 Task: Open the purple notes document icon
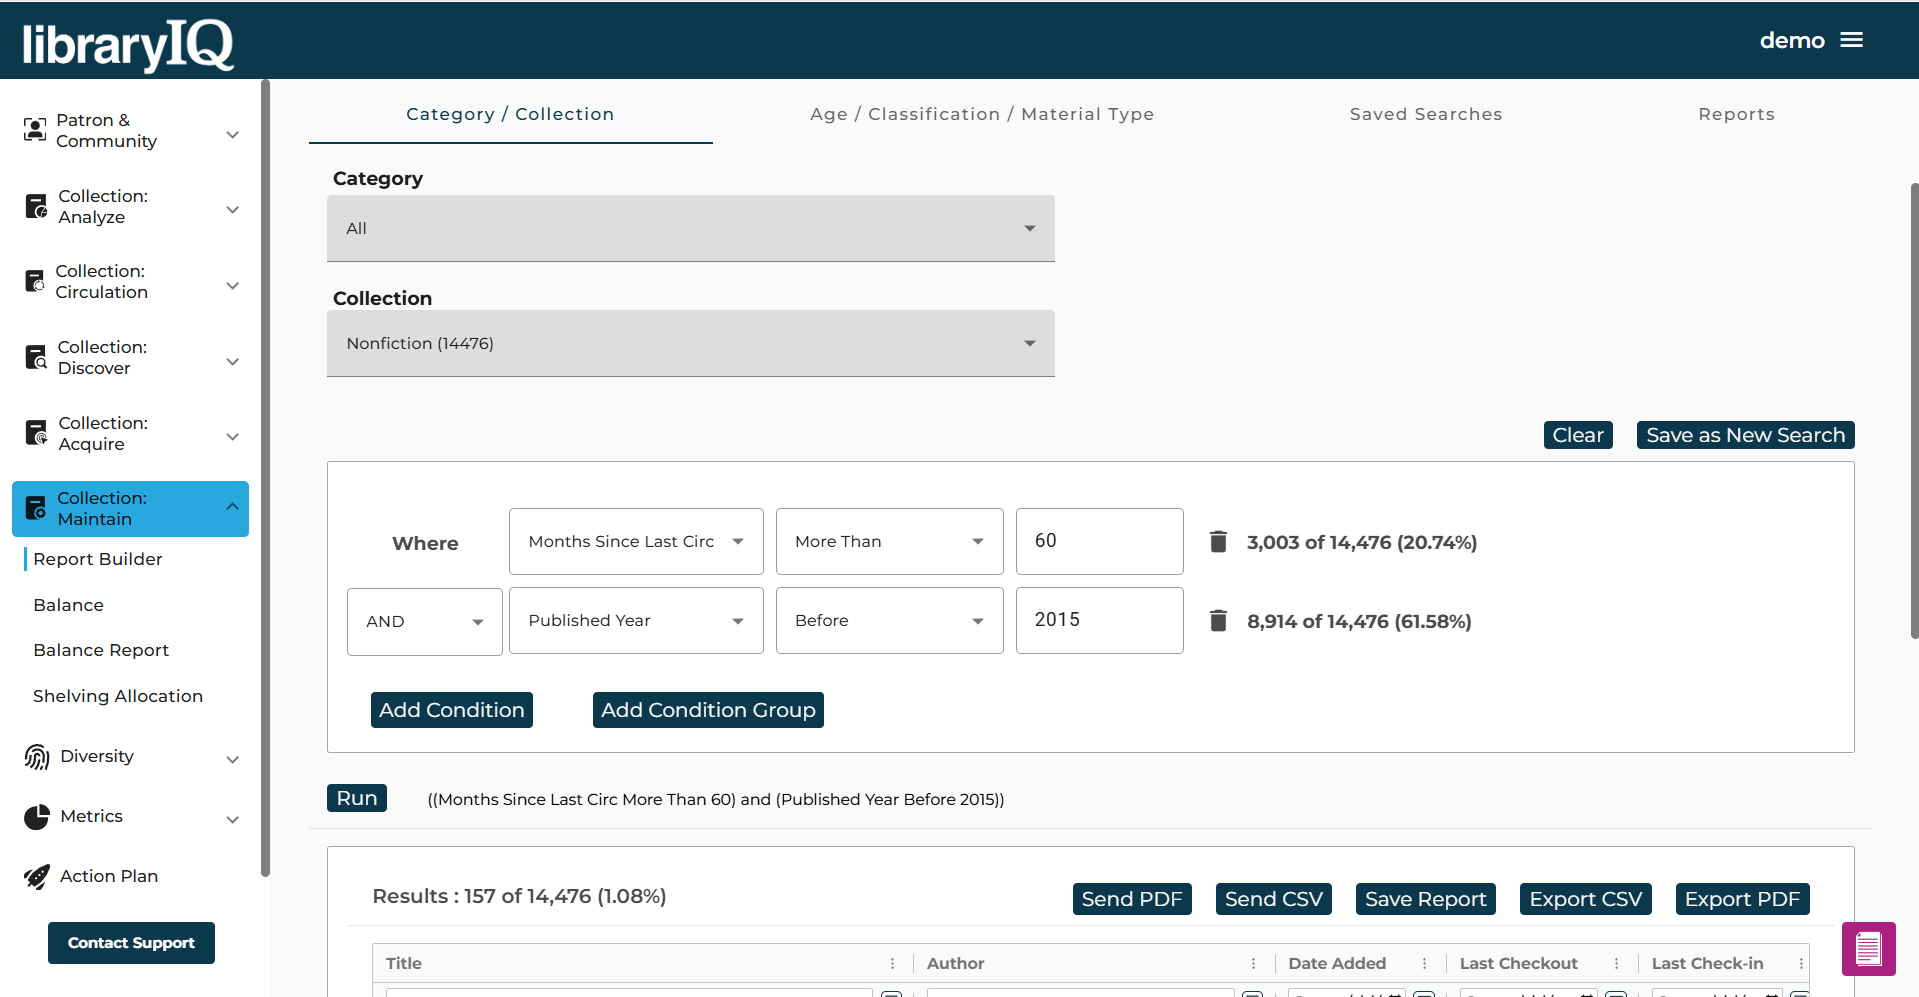(x=1868, y=948)
